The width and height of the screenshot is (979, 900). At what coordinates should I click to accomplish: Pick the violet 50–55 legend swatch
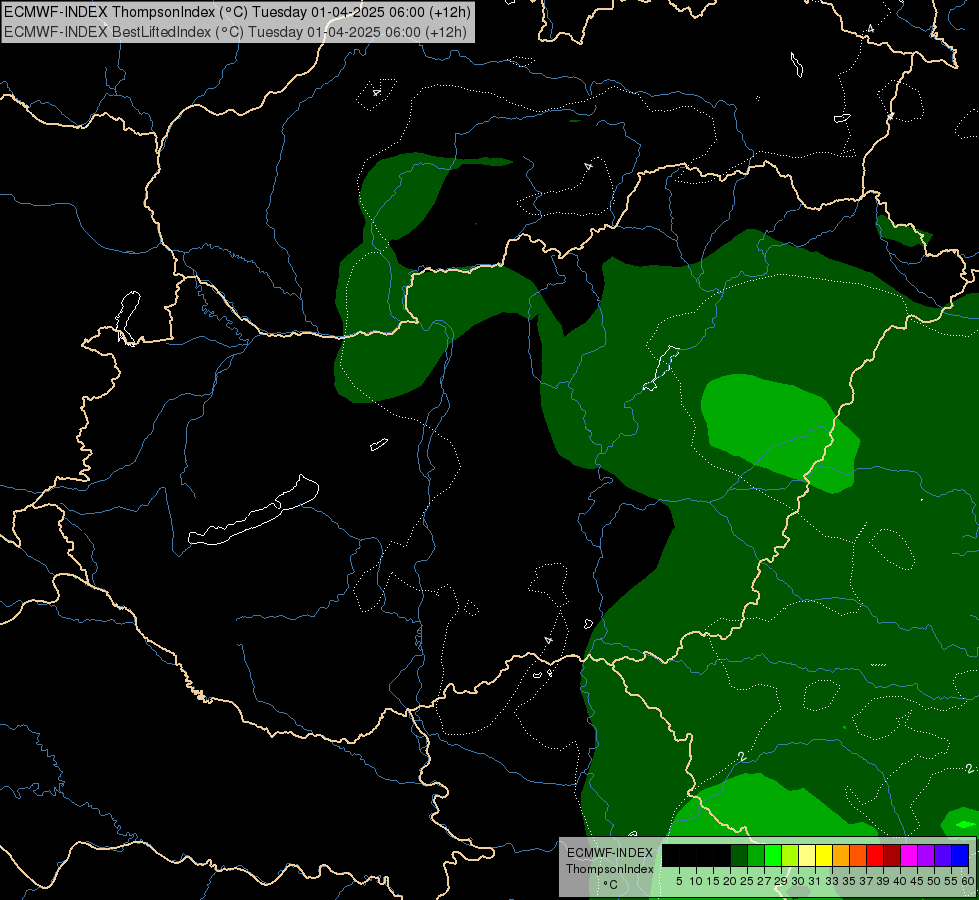[x=943, y=855]
